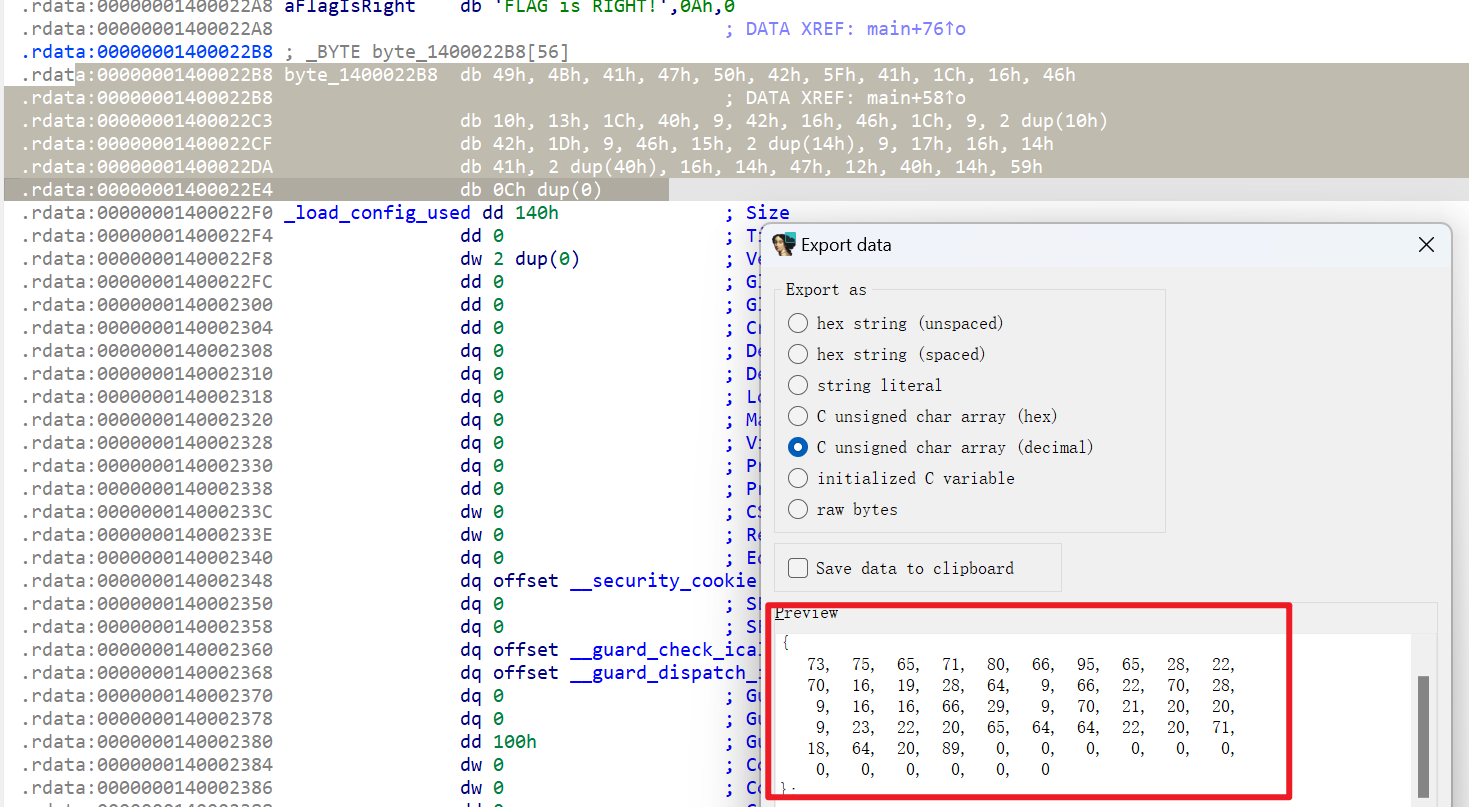Click _load_config_used label
Viewport: 1469px width, 807px height.
coord(377,213)
